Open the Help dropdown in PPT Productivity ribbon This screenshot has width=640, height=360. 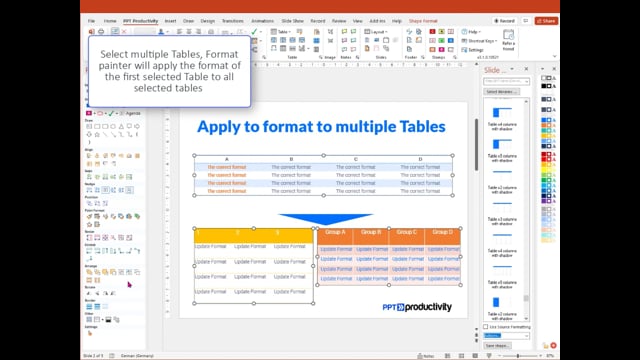pyautogui.click(x=471, y=31)
